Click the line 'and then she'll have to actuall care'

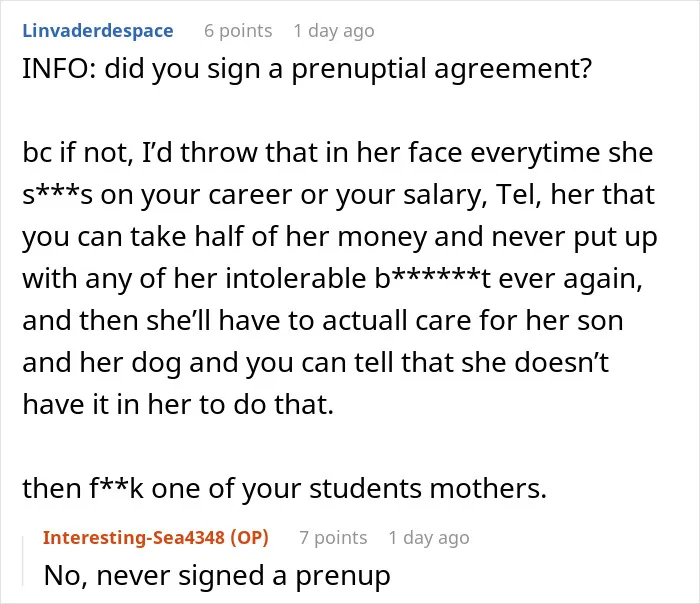click(323, 321)
